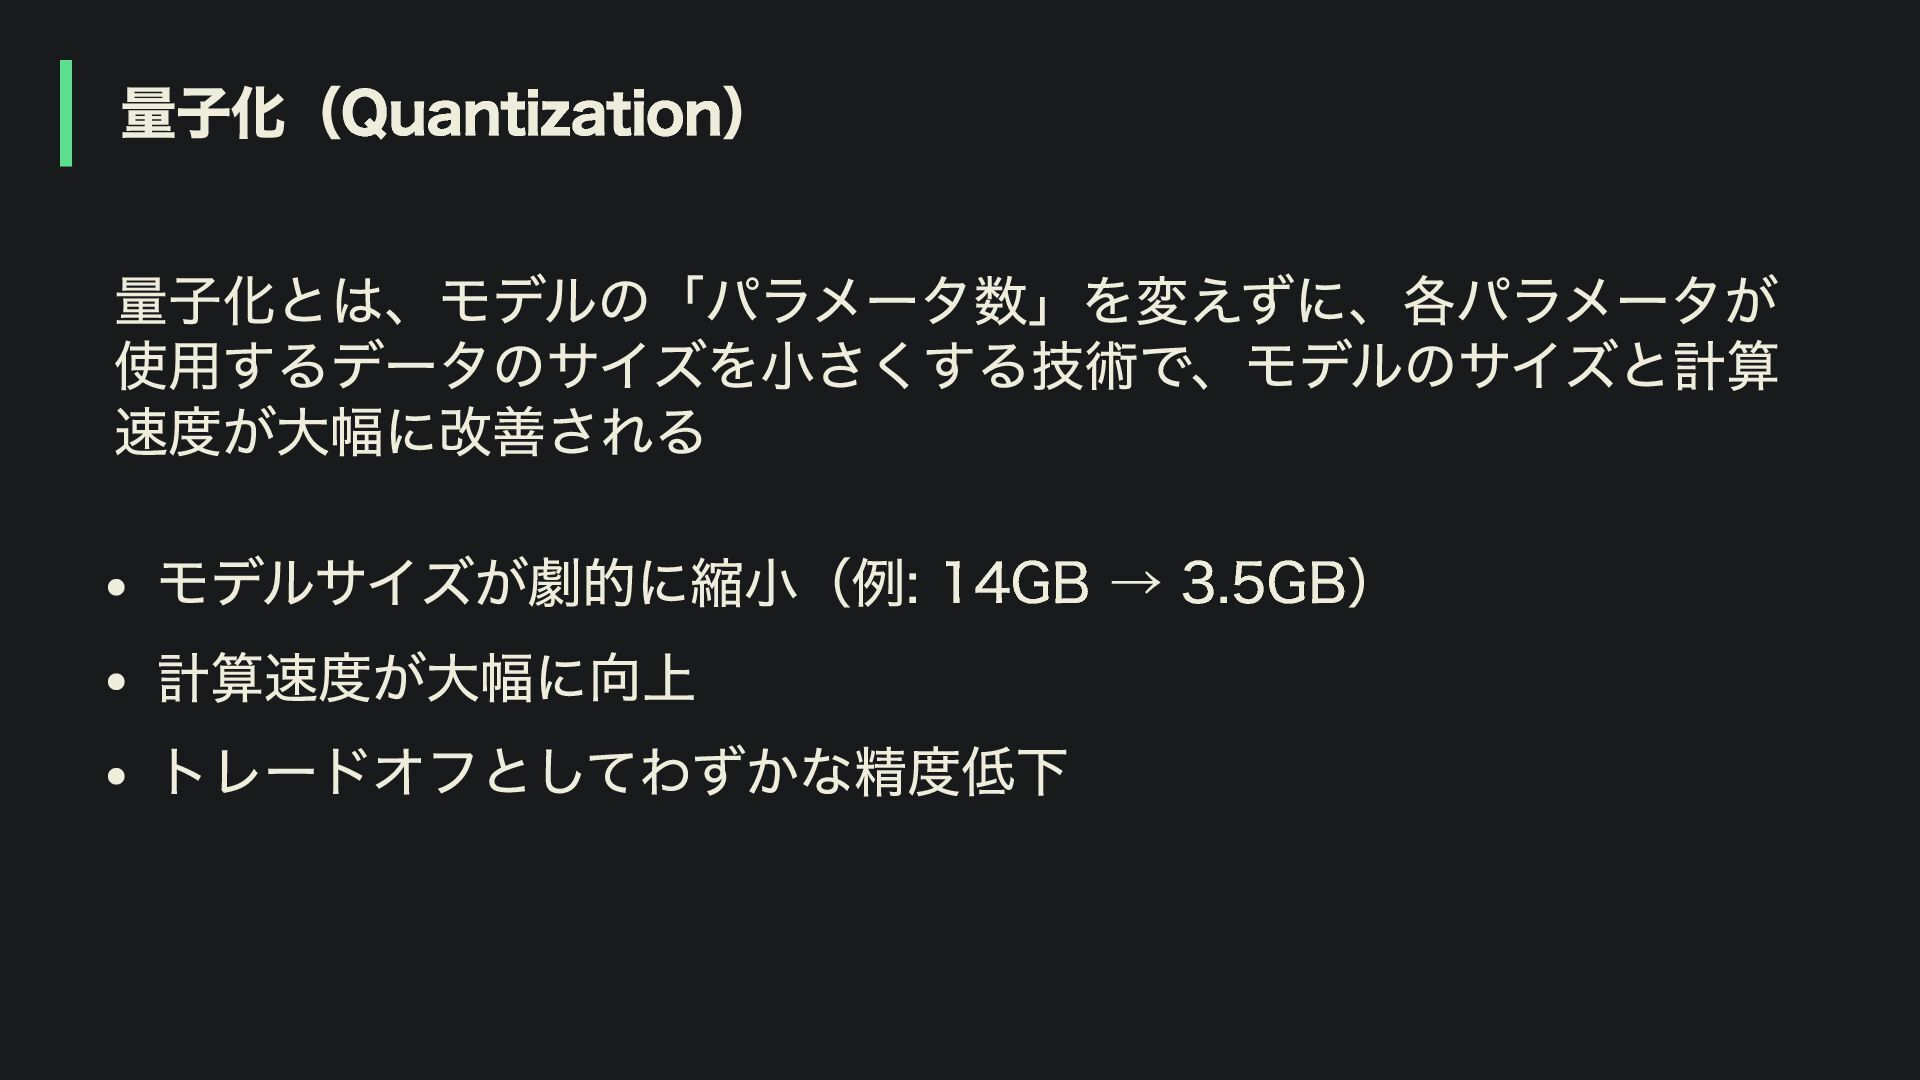
Task: Click the 14GB figure in the example
Action: 1015,584
